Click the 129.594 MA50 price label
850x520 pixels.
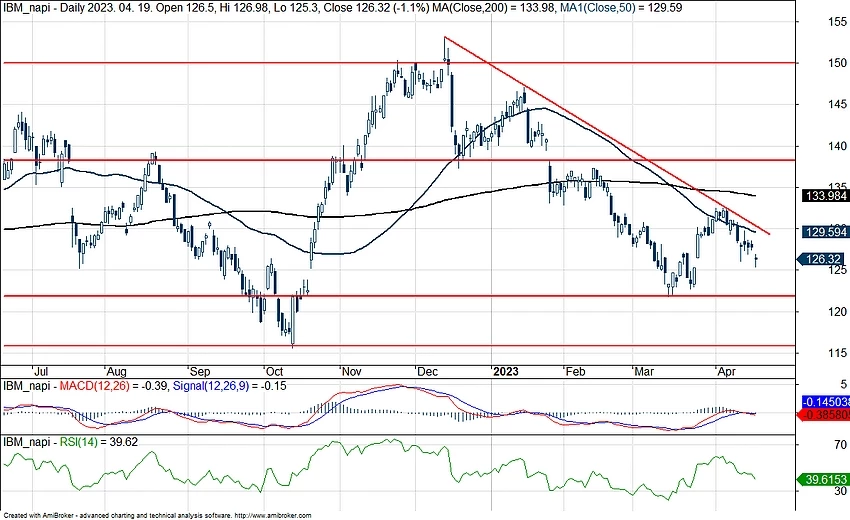click(826, 232)
